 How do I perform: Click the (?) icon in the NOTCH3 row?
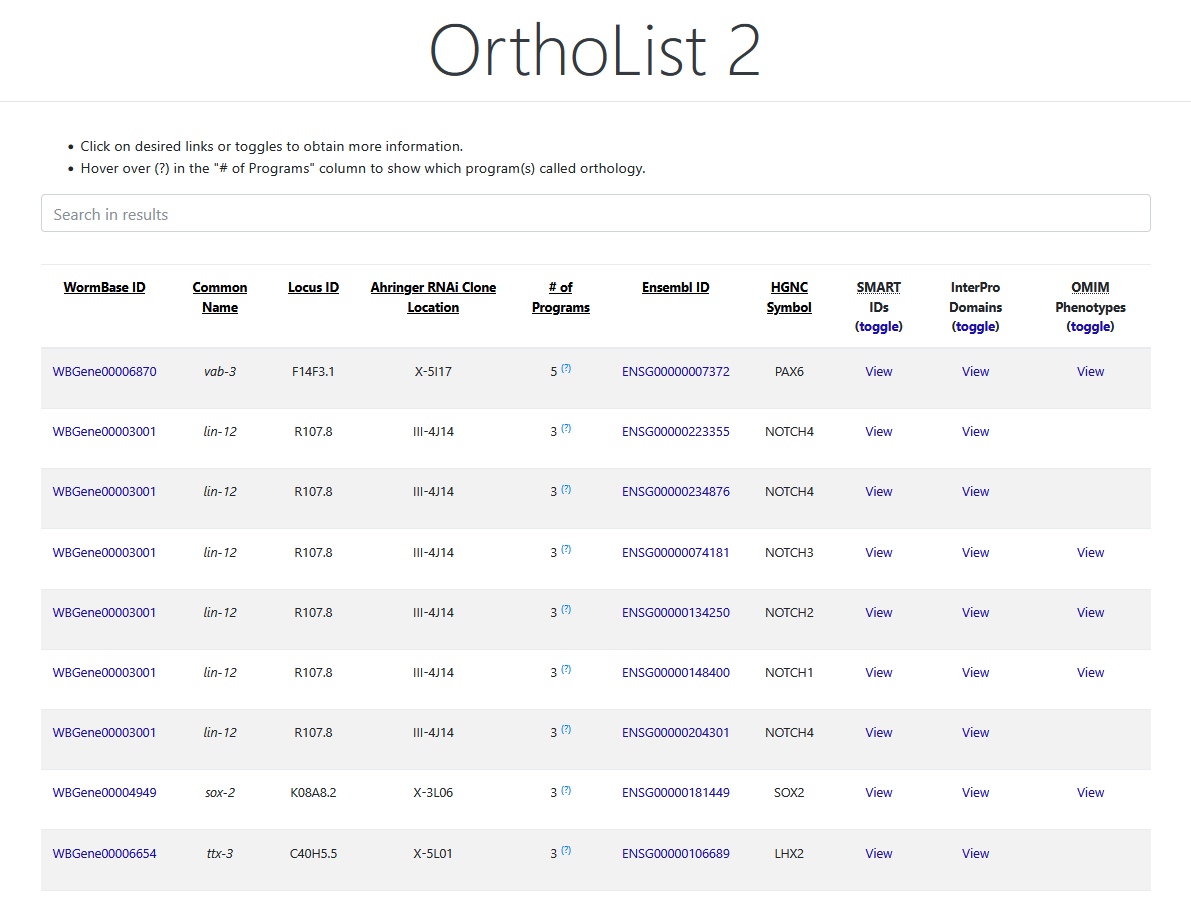coord(566,550)
